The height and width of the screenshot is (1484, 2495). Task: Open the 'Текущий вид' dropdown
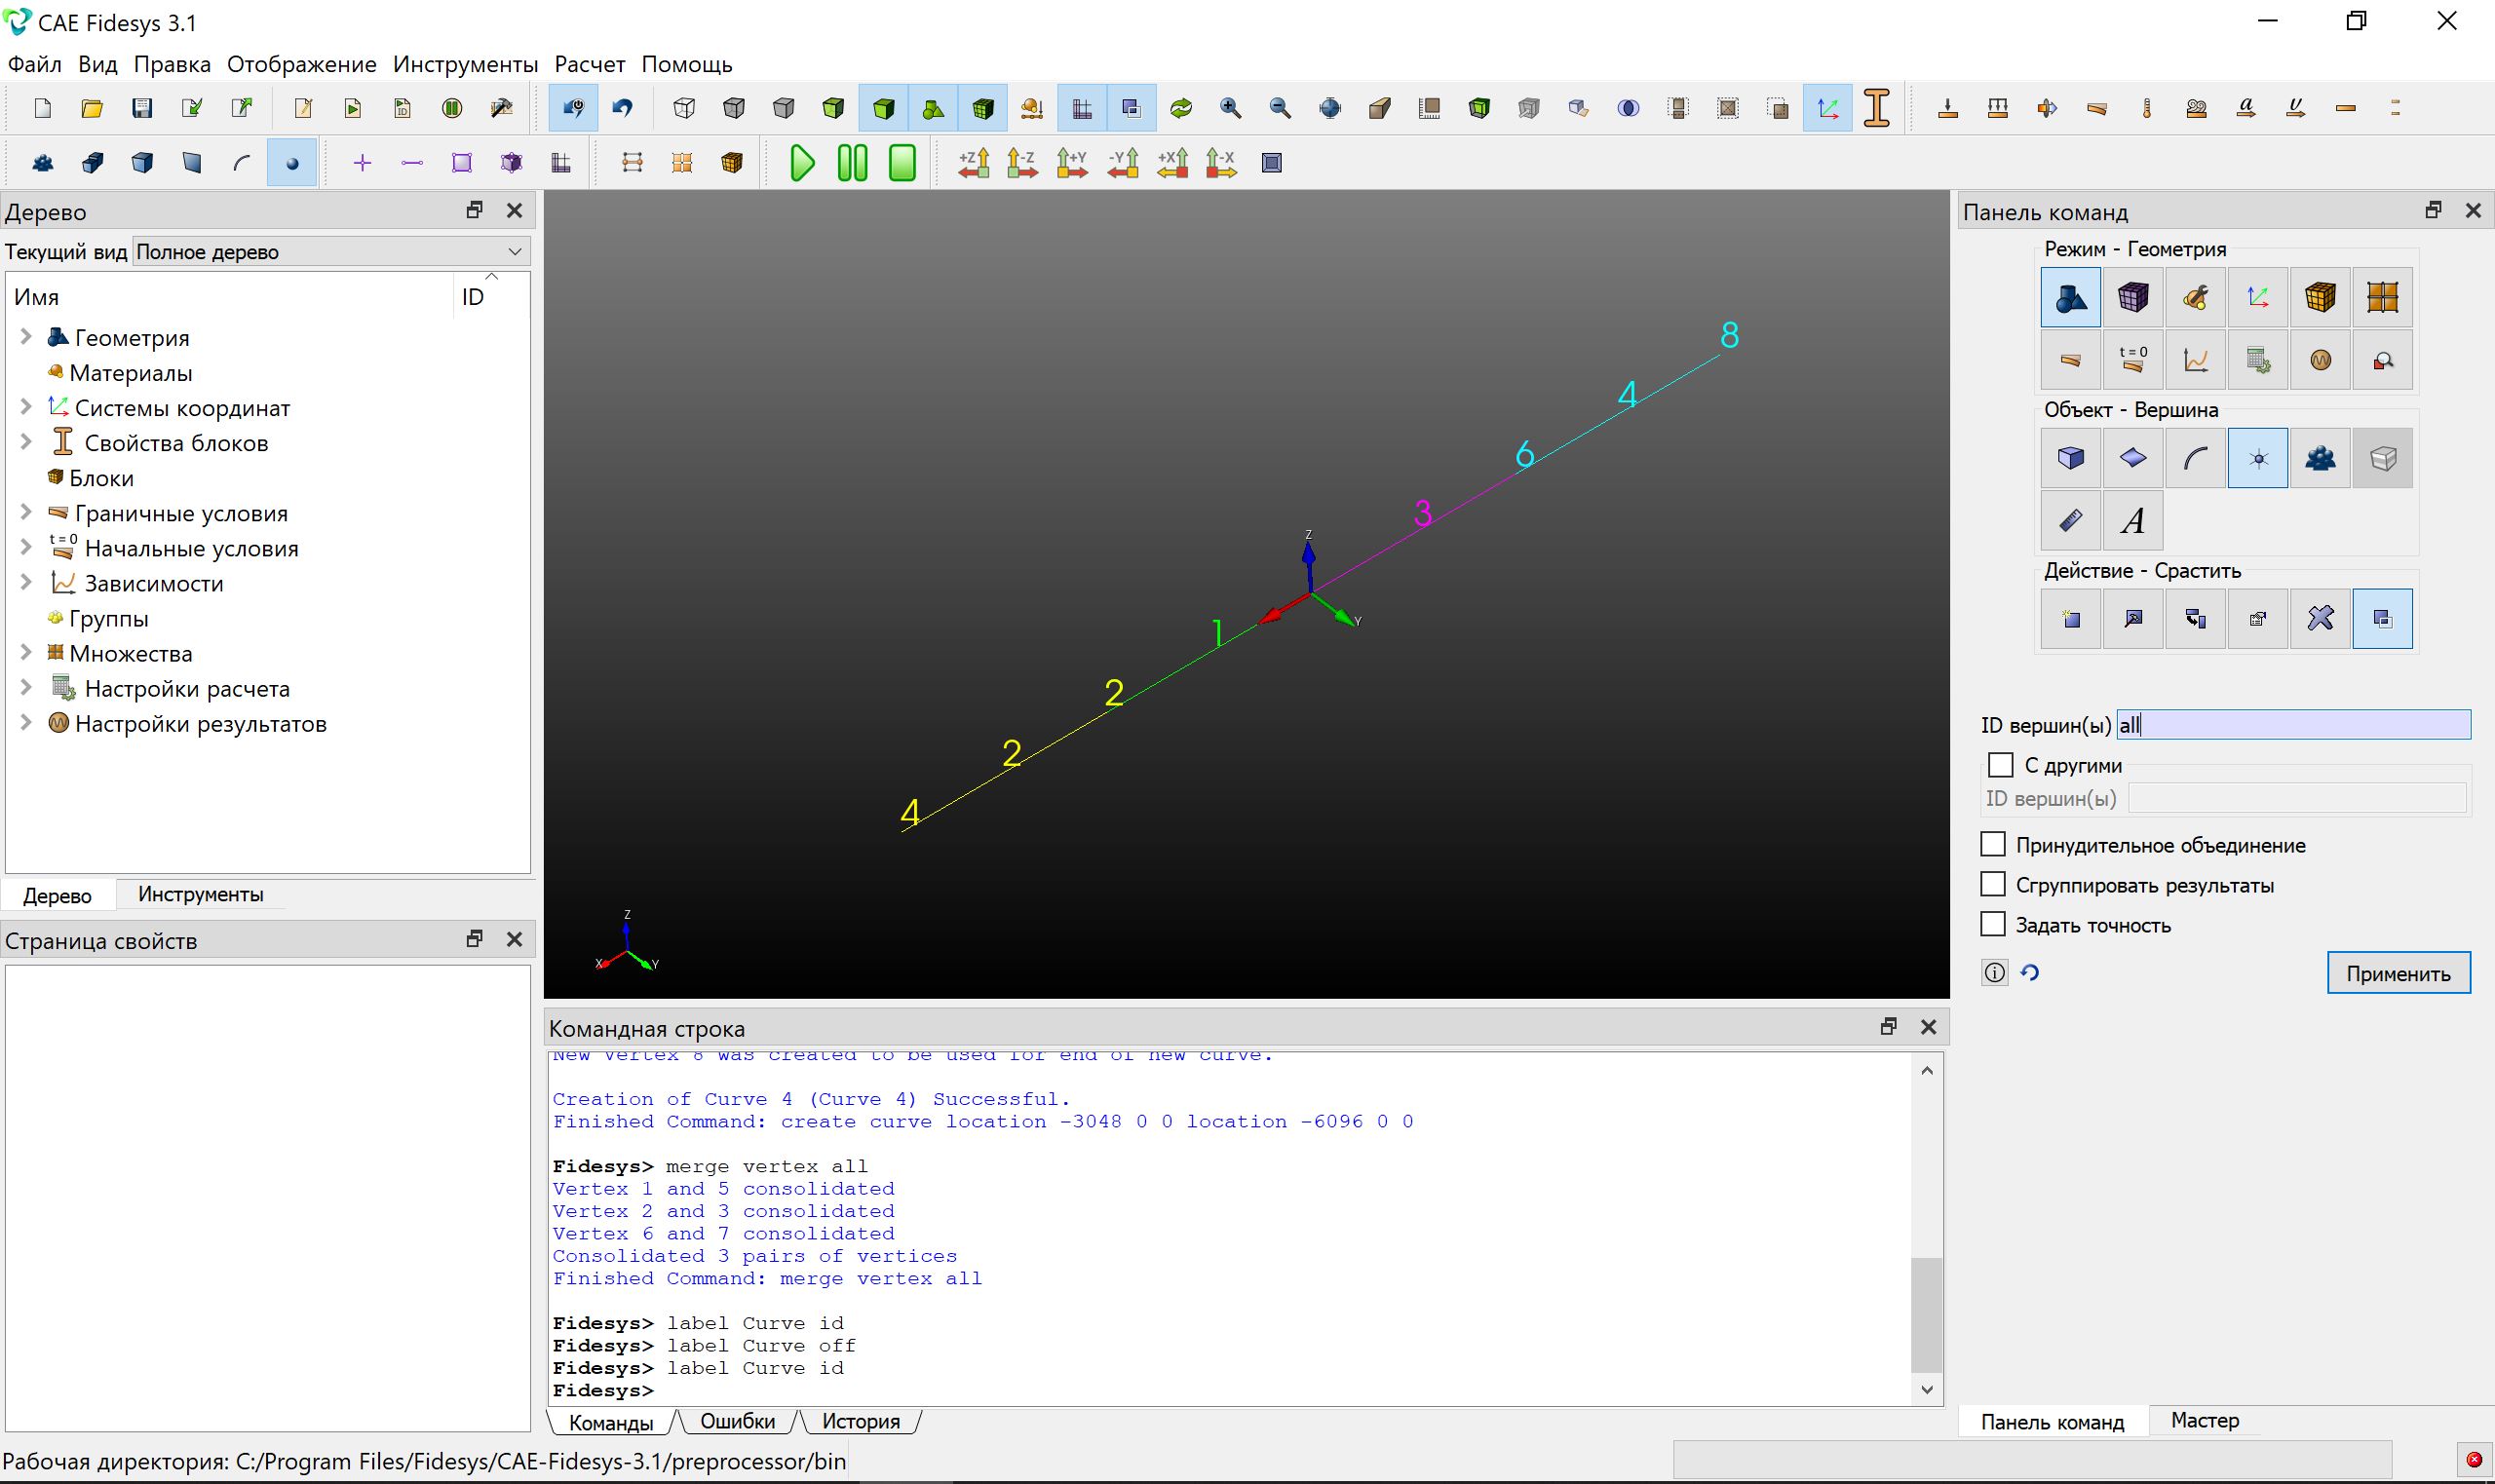point(331,251)
